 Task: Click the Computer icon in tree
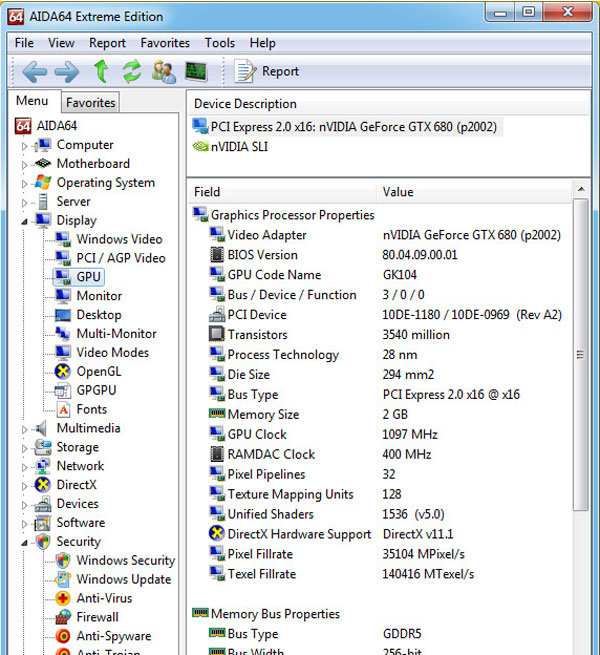pos(44,145)
